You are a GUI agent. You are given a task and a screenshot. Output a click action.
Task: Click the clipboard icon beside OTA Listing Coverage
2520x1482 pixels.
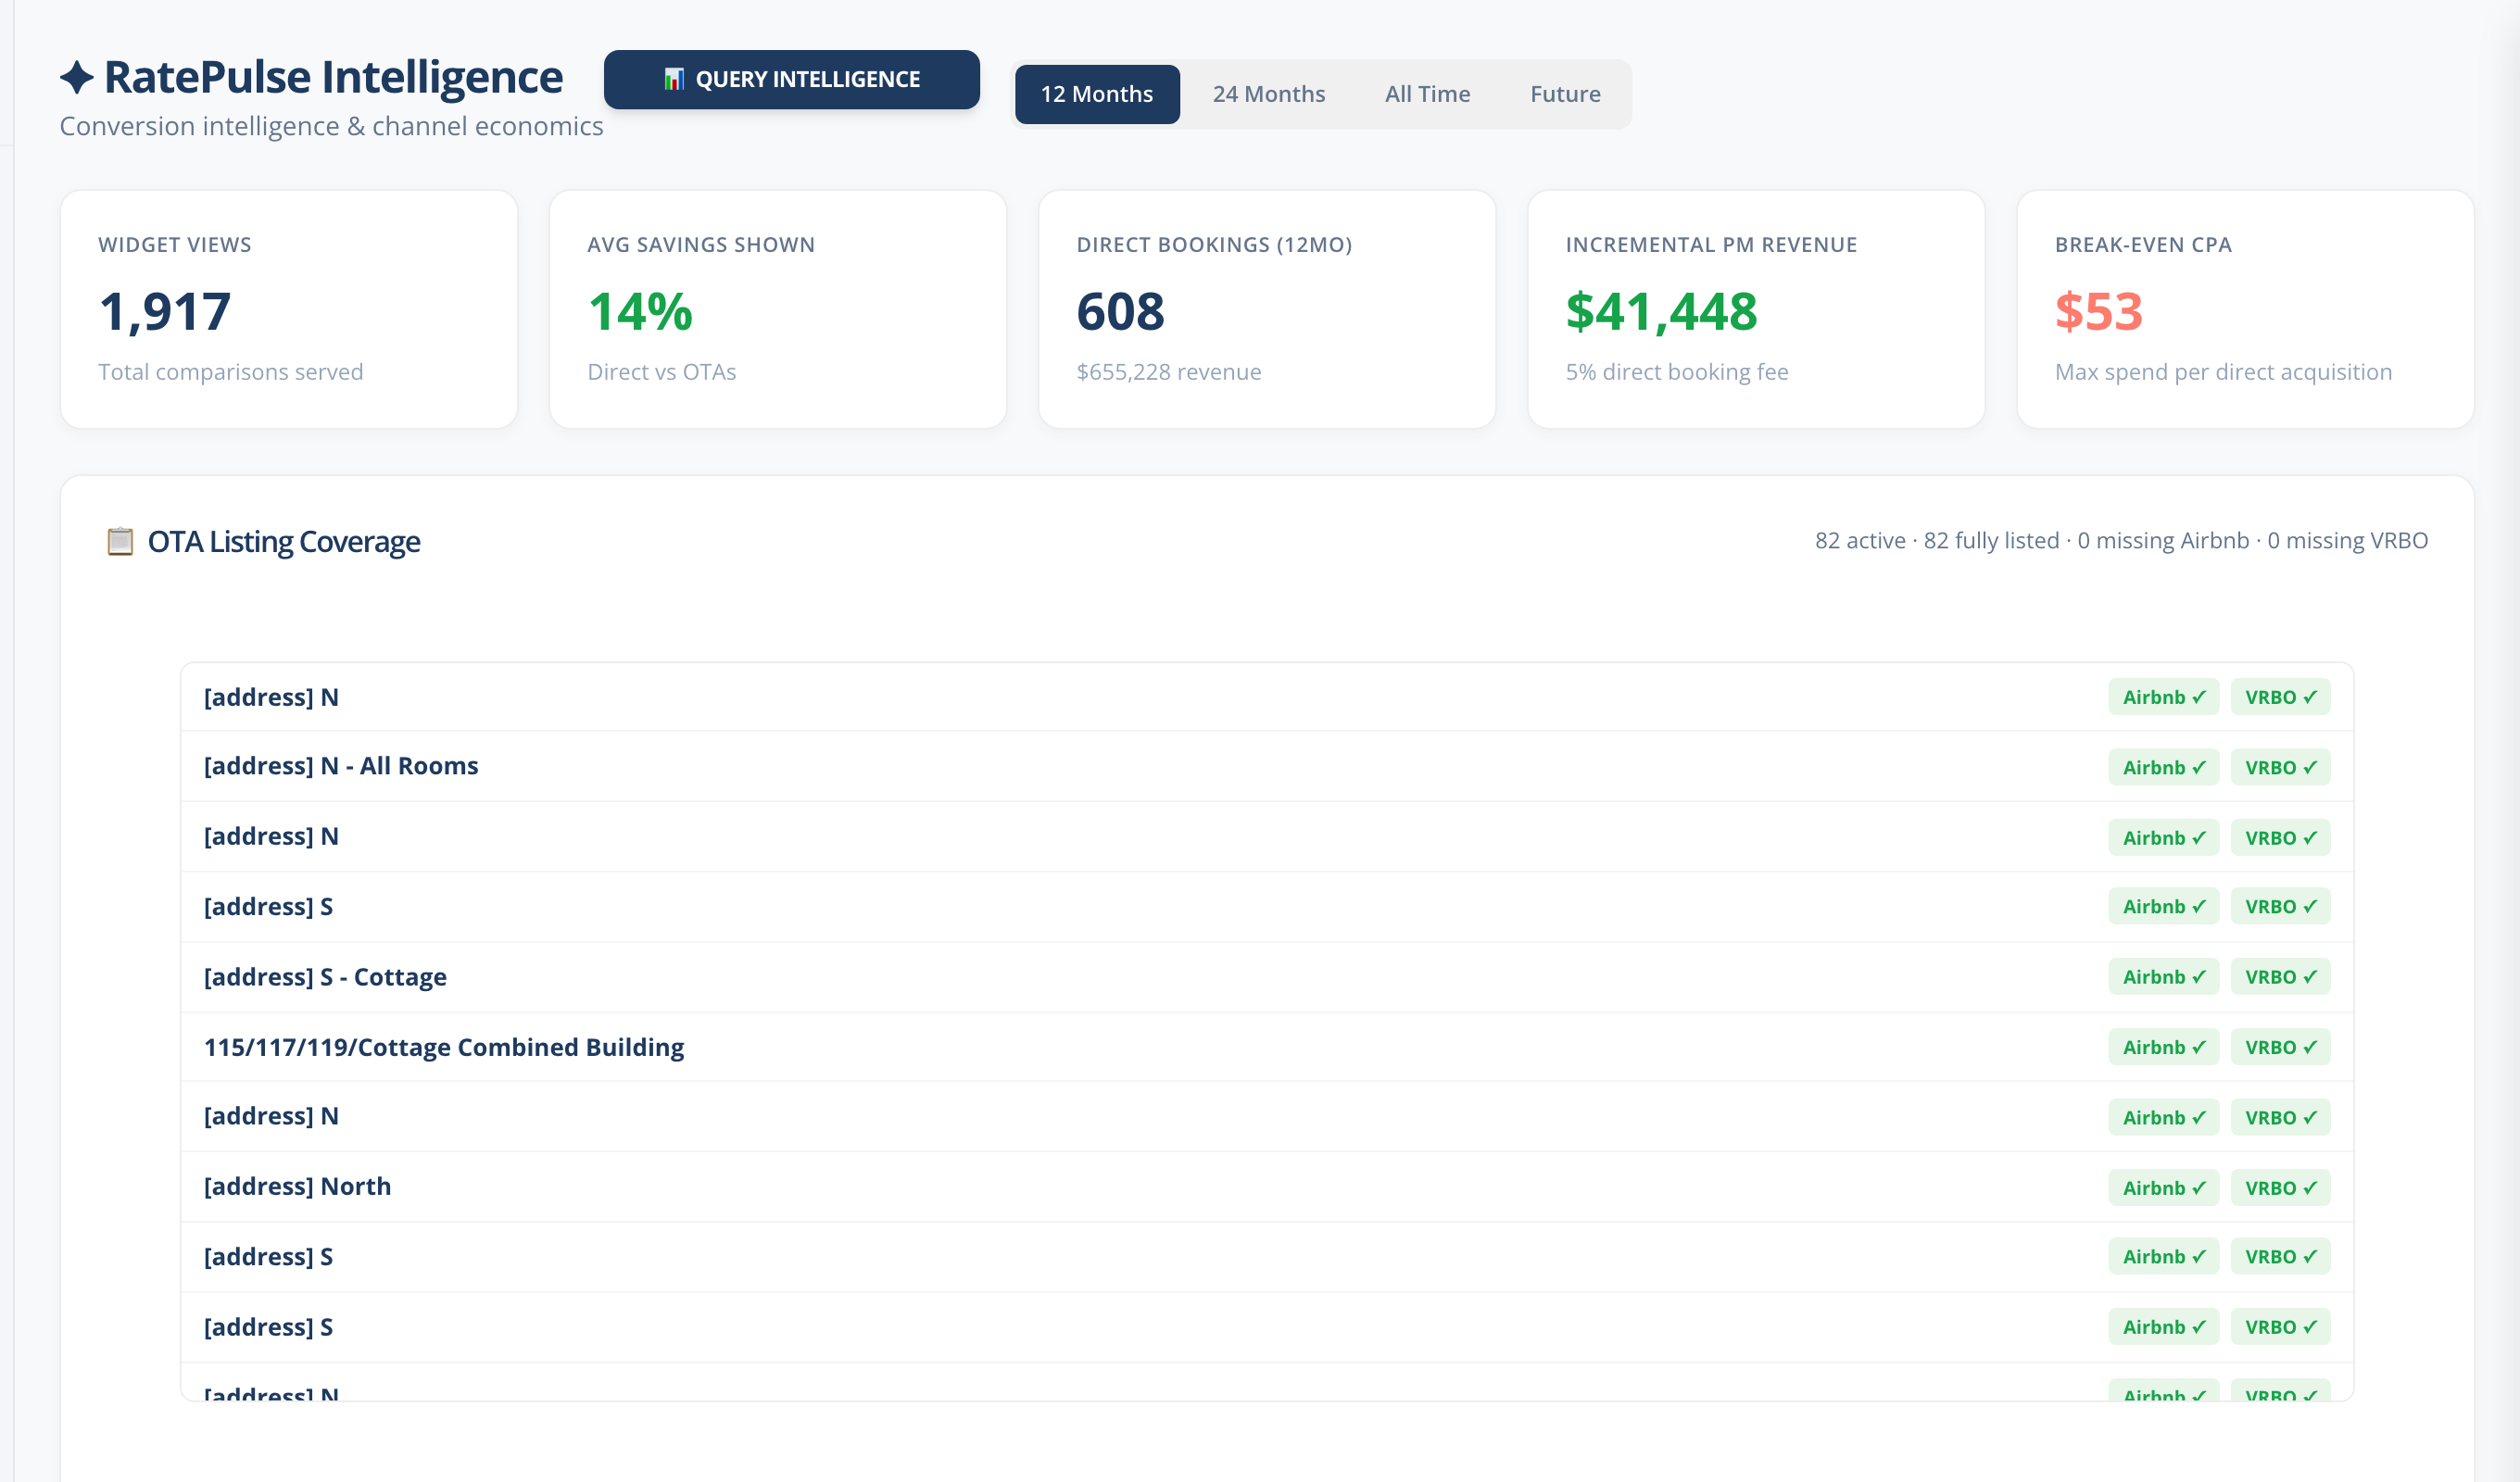coord(120,541)
